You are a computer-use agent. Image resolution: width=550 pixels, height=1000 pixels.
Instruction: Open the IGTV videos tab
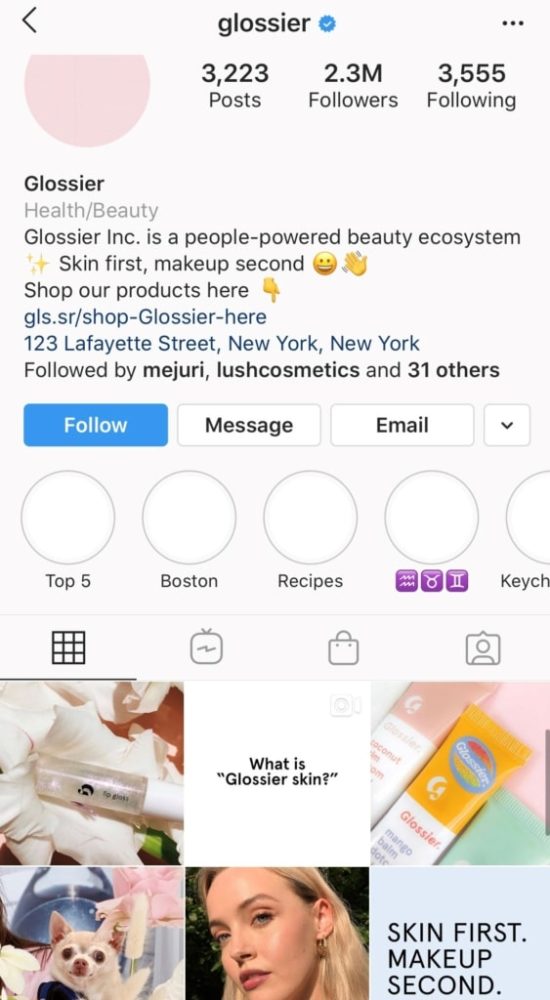pyautogui.click(x=206, y=648)
